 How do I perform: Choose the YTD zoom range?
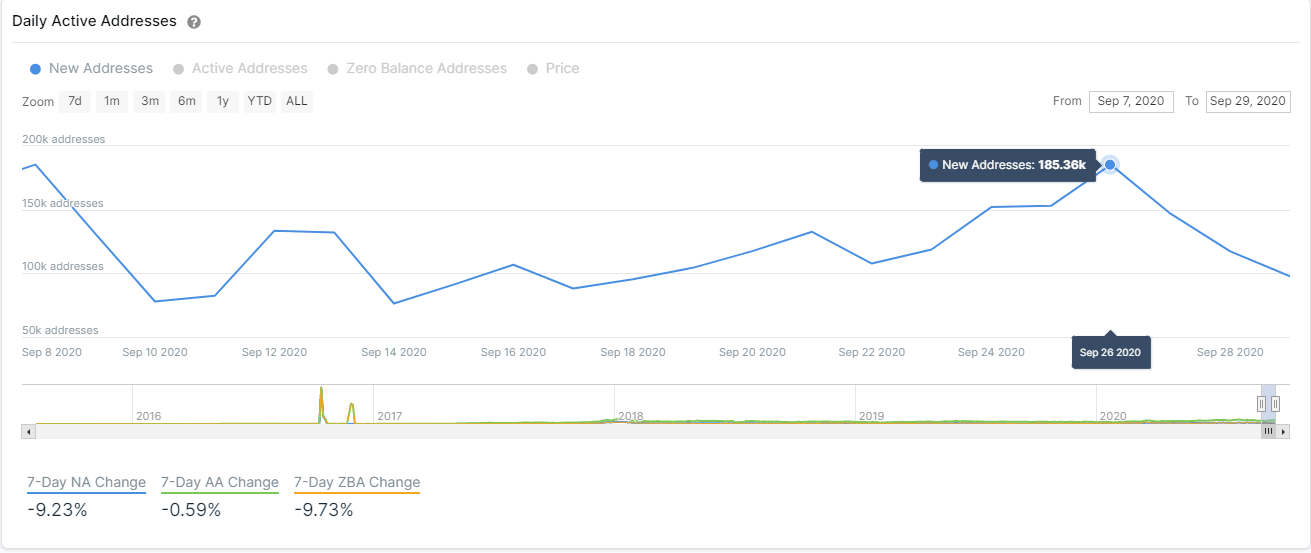point(260,101)
